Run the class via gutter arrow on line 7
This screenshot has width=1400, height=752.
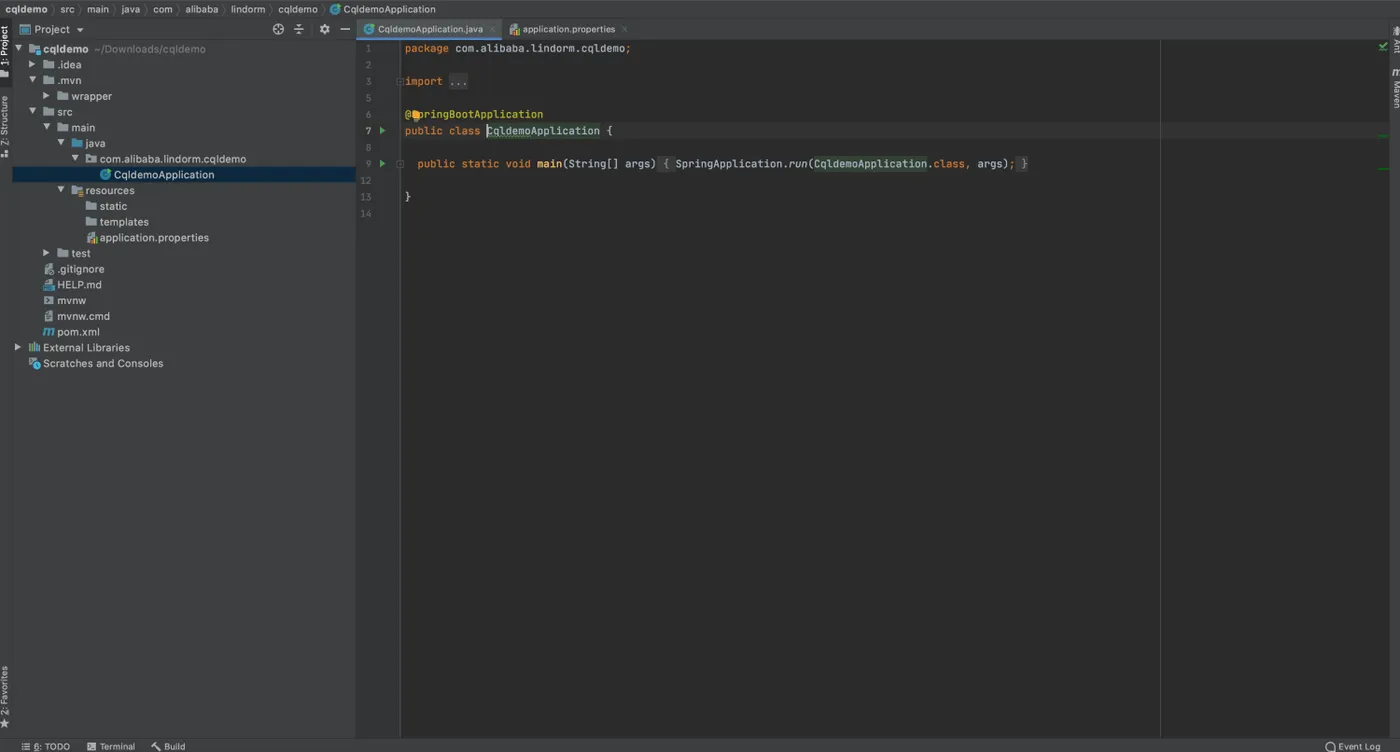pos(382,131)
